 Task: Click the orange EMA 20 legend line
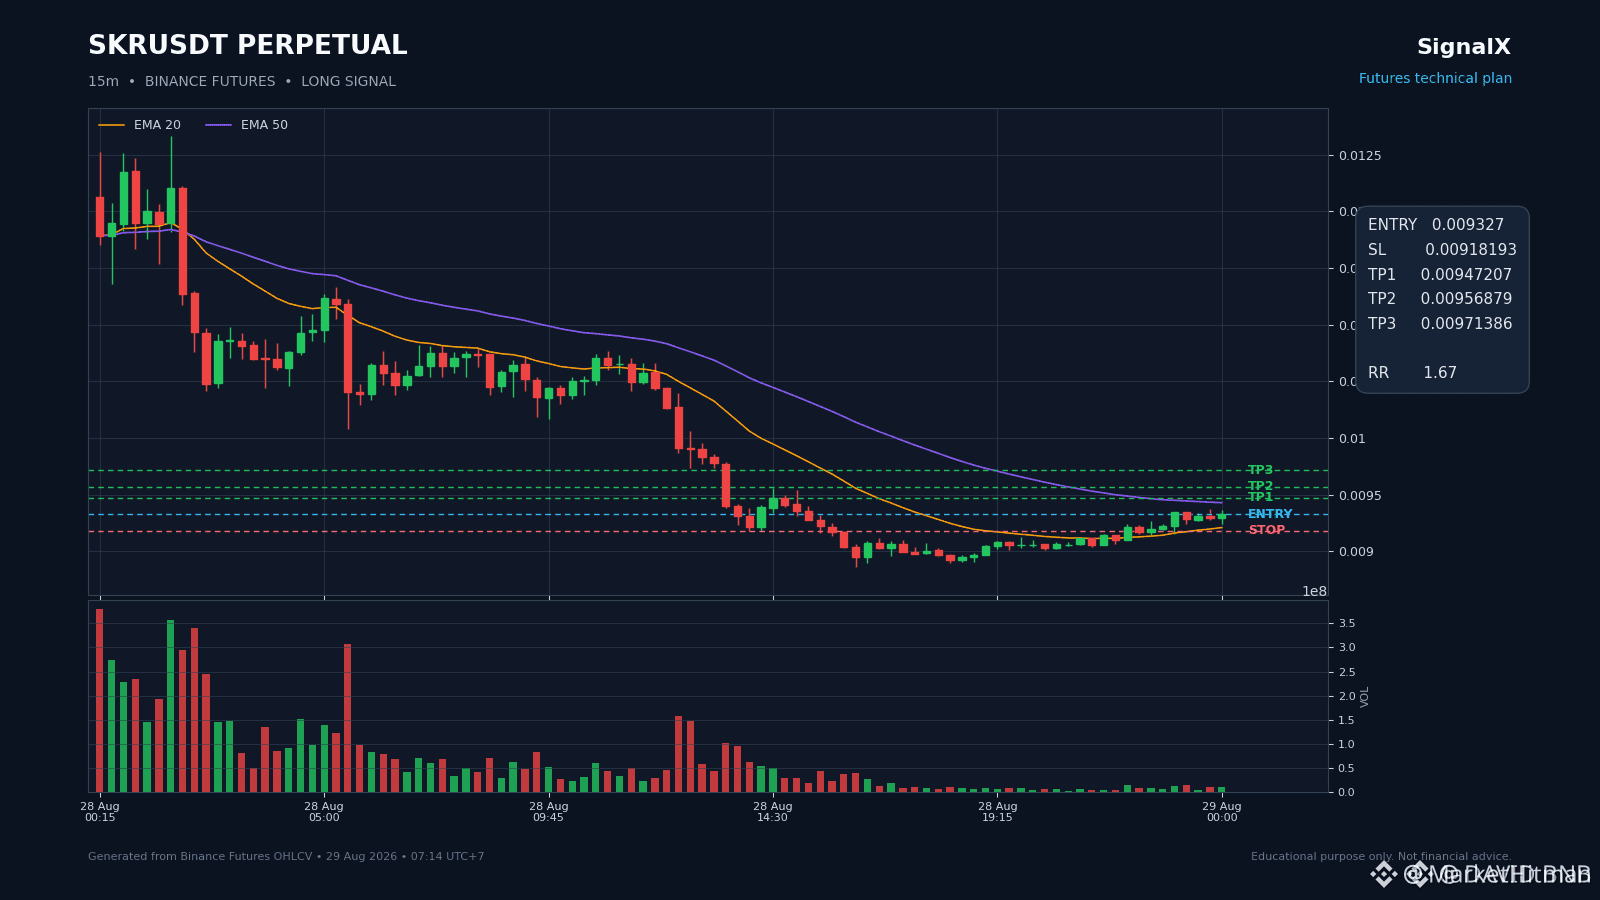112,125
